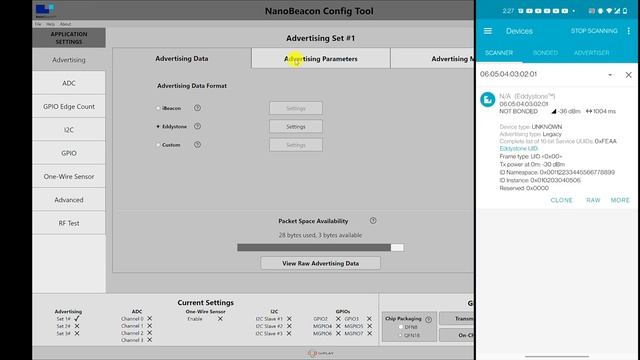Click the Wi-Fi icon in phone status bar
Screen dimensions: 640x360
coord(609,11)
